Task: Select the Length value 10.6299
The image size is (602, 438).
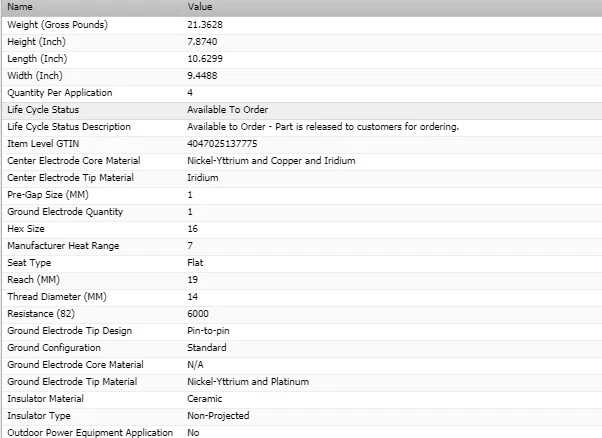Action: pos(204,59)
